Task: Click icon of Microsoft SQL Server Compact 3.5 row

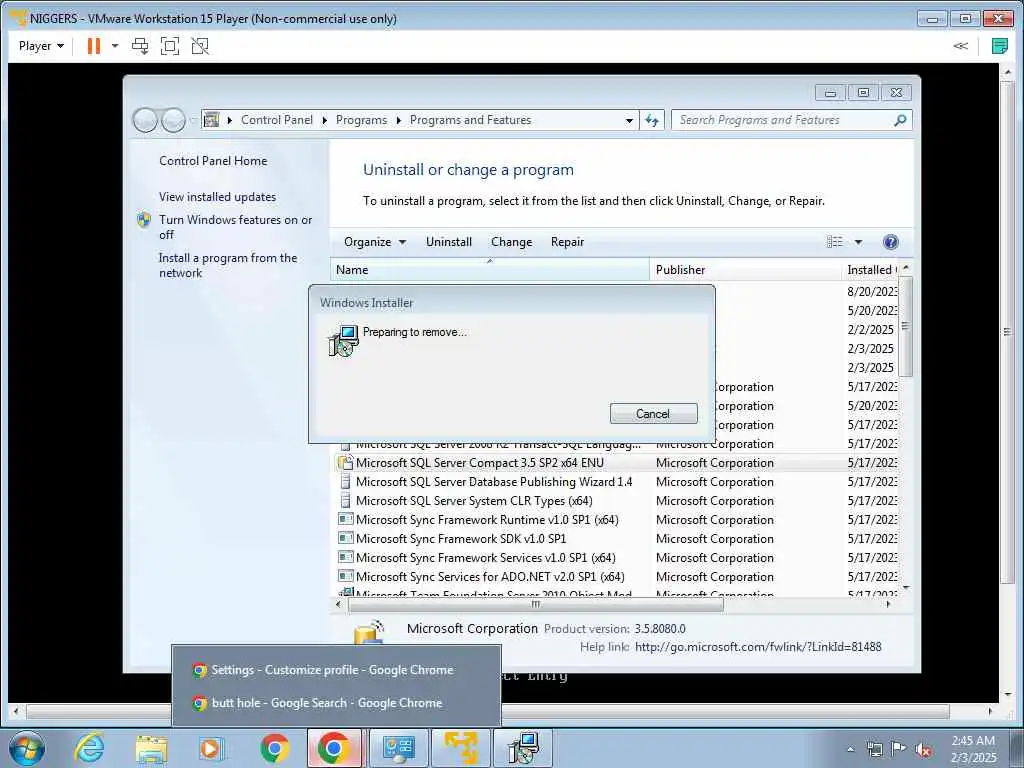Action: (x=345, y=463)
